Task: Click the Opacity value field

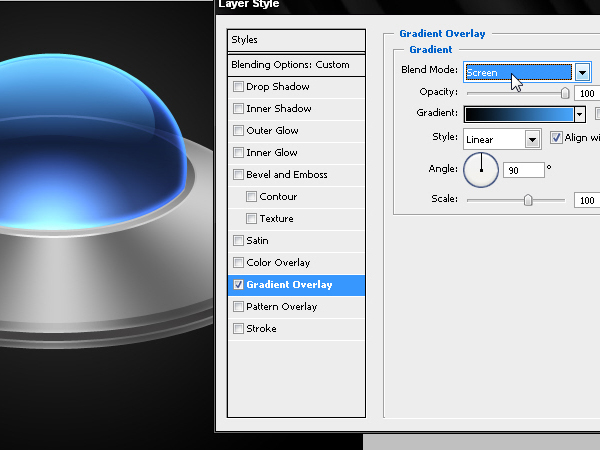Action: [587, 93]
